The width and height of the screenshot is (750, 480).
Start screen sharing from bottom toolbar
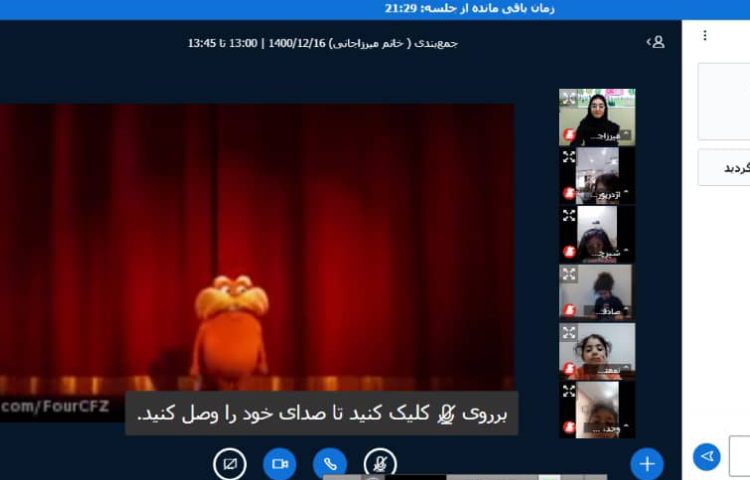coord(230,463)
